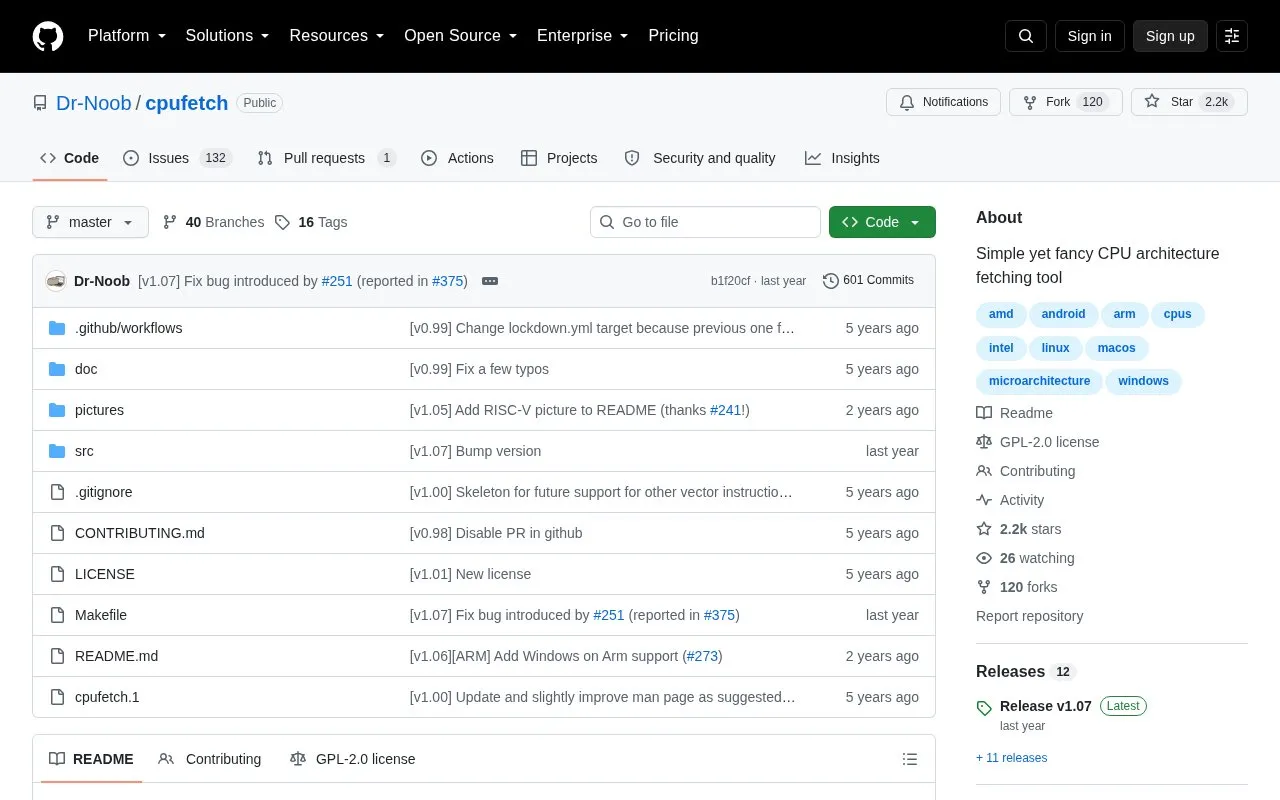Open the Makefile file
The image size is (1280, 800).
coord(101,615)
